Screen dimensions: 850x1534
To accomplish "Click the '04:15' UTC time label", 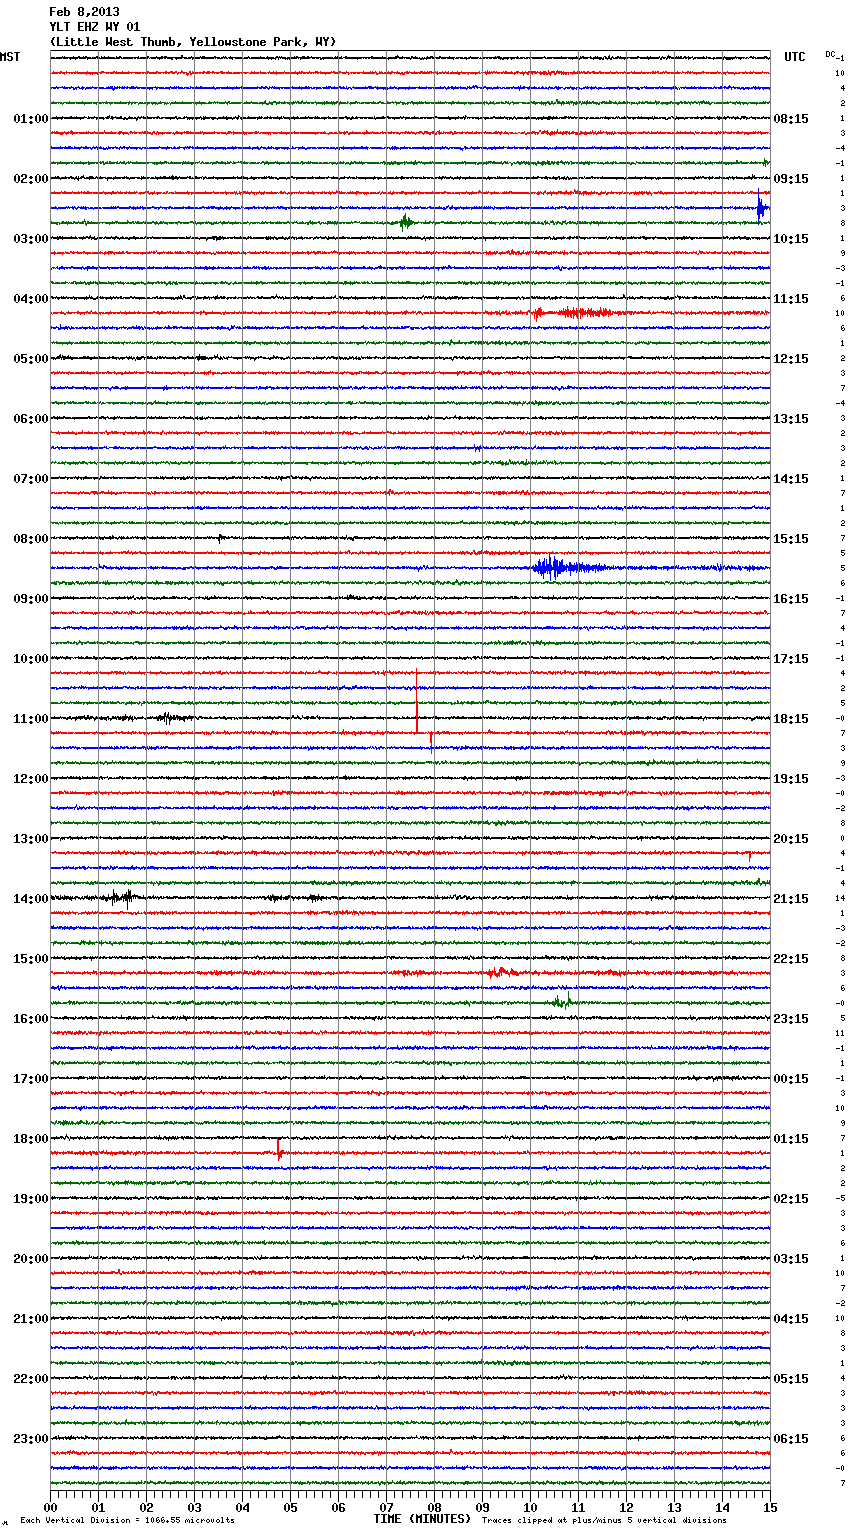I will tap(791, 1319).
